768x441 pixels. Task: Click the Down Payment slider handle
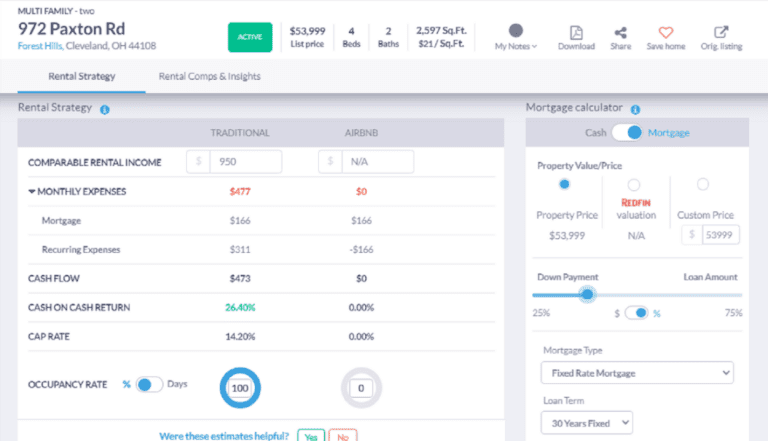point(587,294)
